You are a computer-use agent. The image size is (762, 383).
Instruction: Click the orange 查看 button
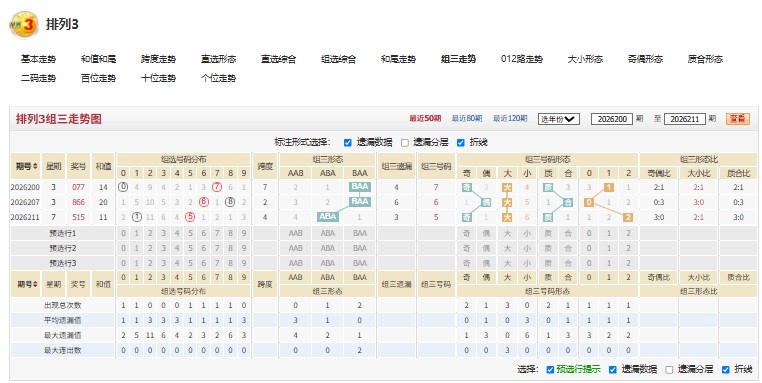pyautogui.click(x=738, y=119)
